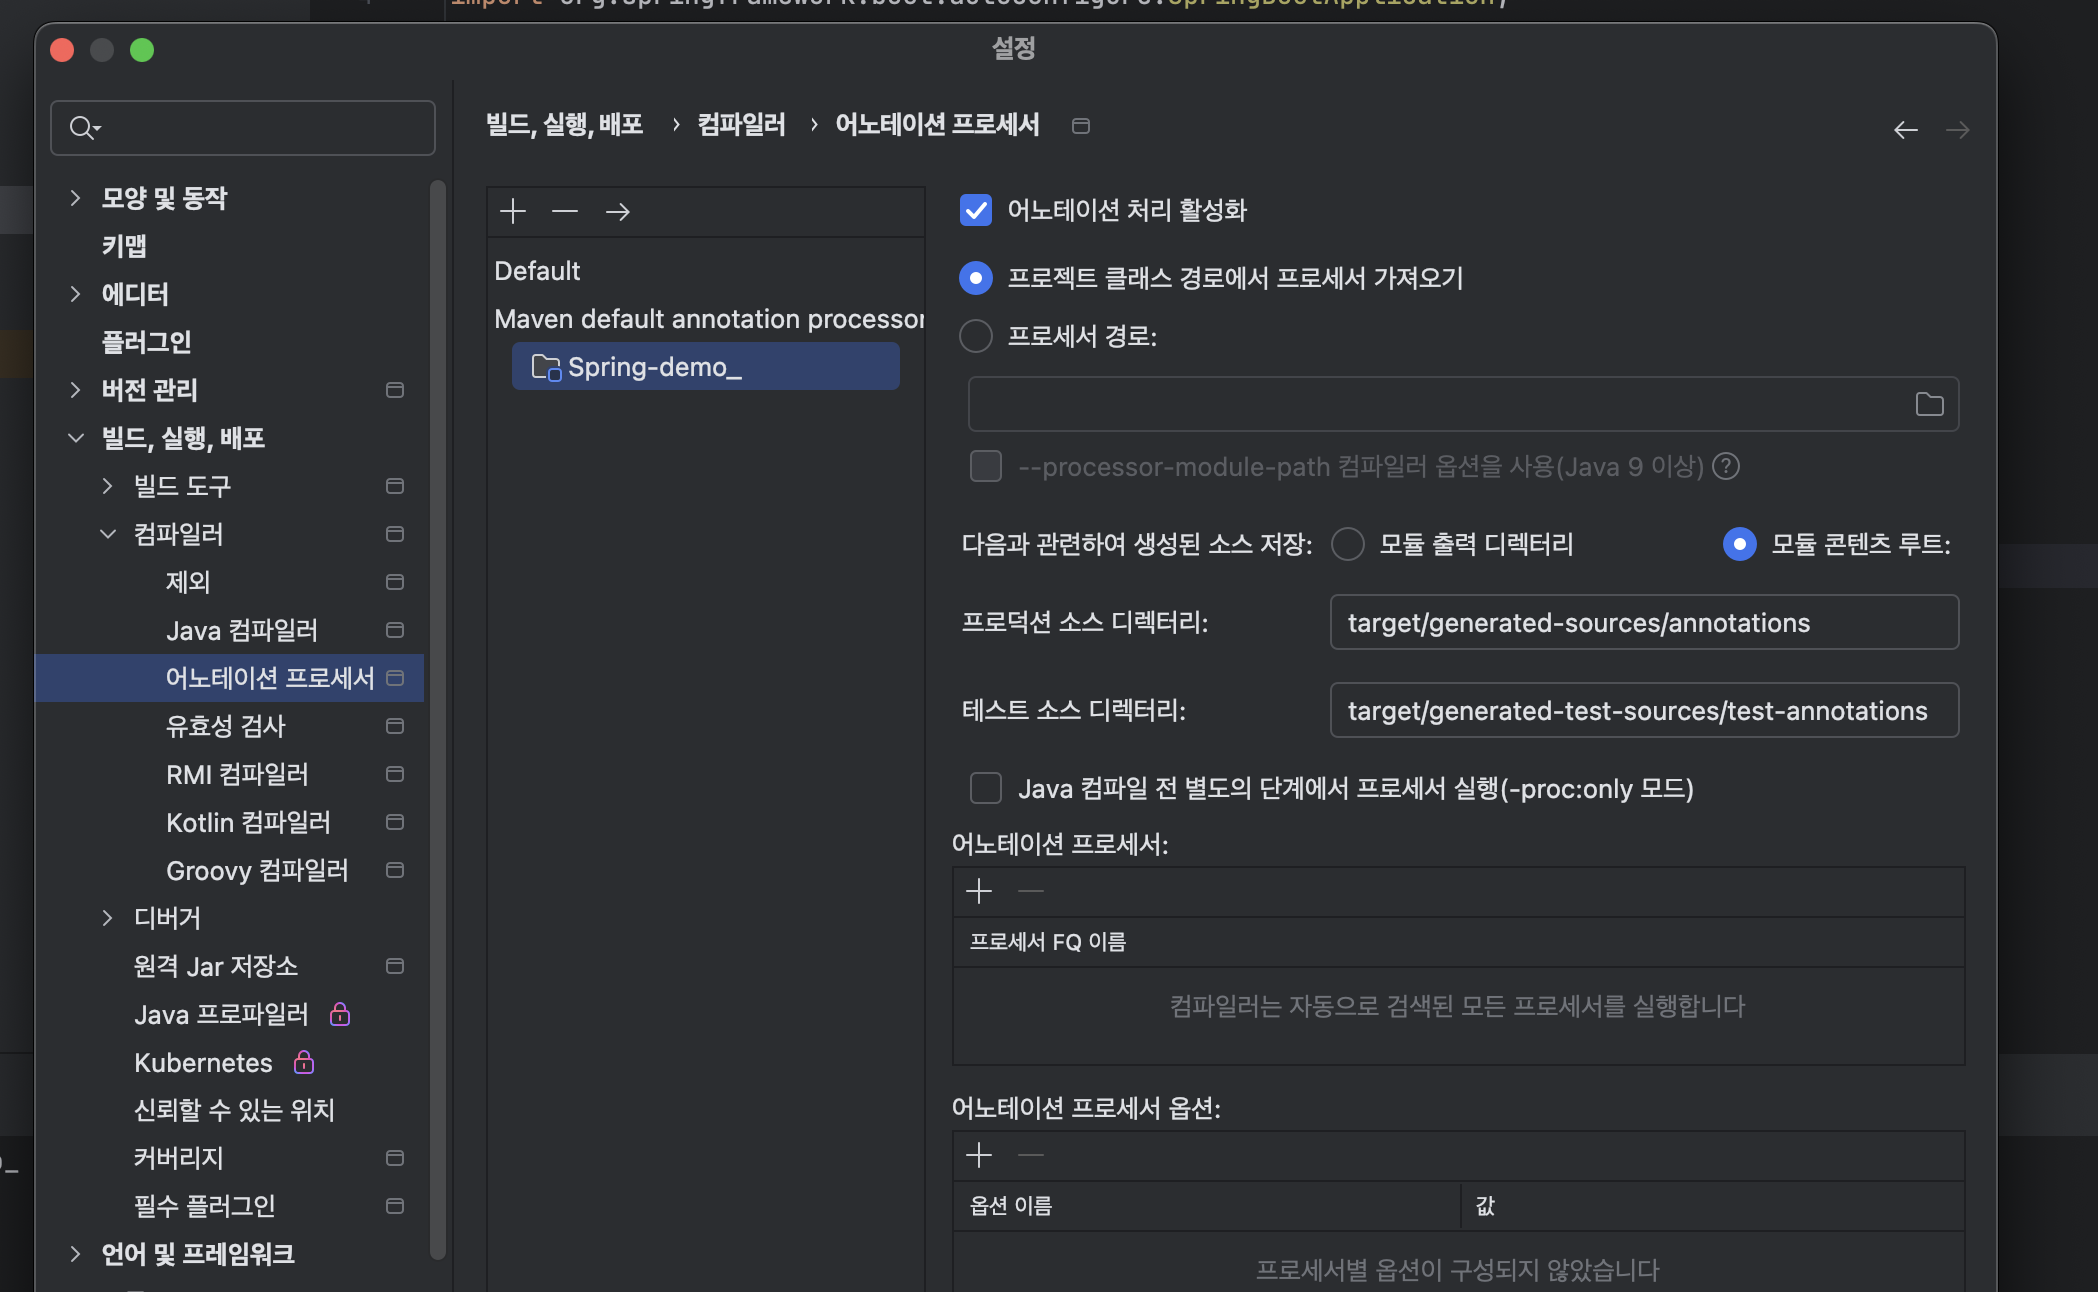This screenshot has height=1292, width=2098.
Task: Add a new annotation processor option
Action: pyautogui.click(x=979, y=1155)
